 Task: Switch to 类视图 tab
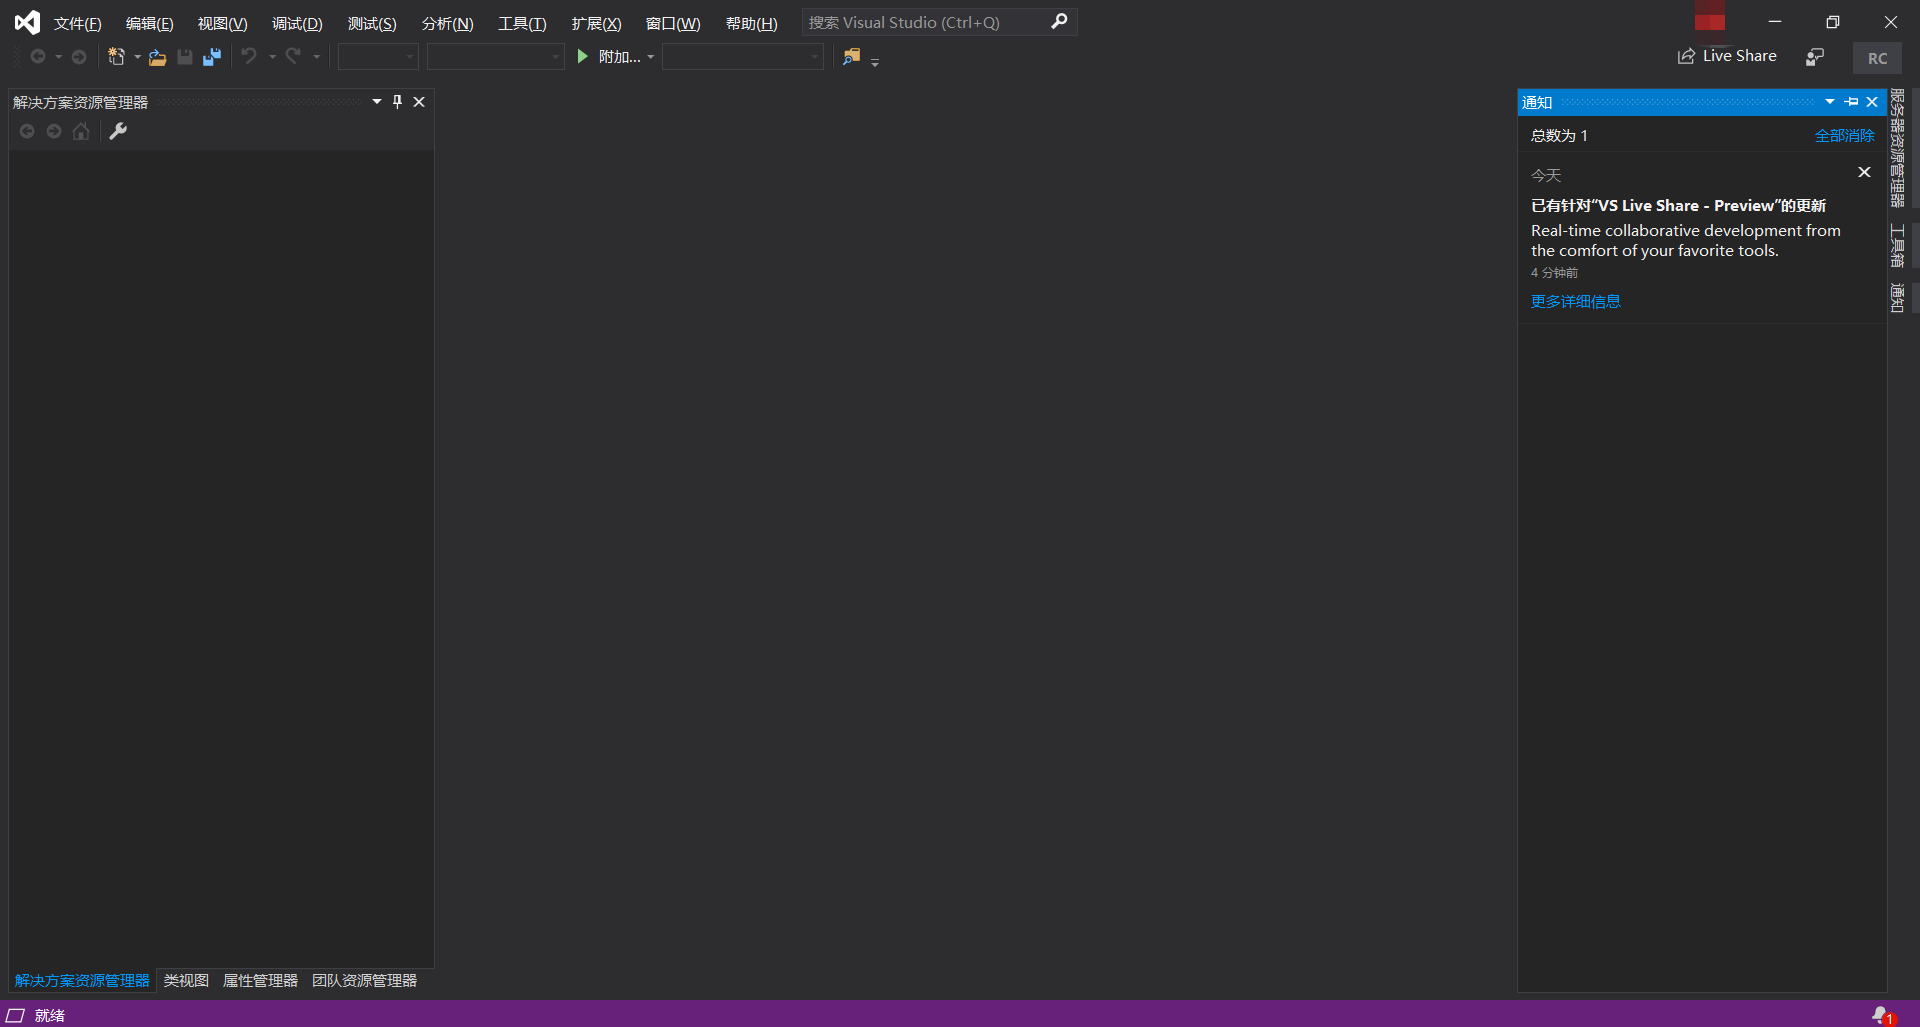(x=186, y=980)
